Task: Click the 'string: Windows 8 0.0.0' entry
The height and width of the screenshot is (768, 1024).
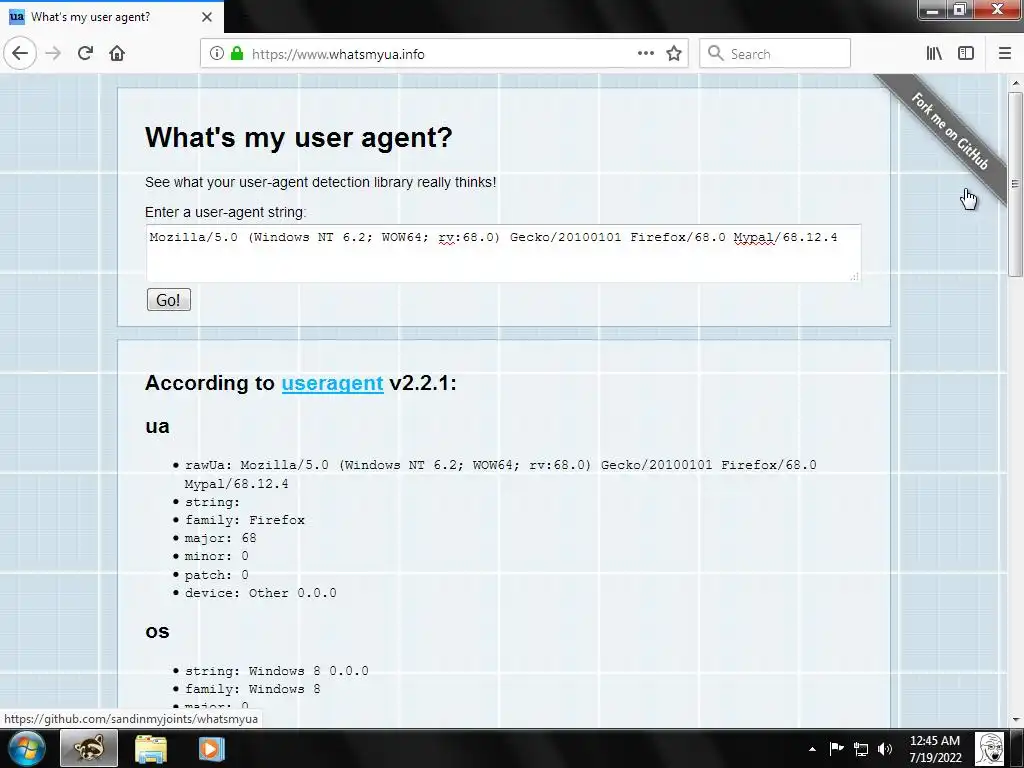Action: point(277,671)
